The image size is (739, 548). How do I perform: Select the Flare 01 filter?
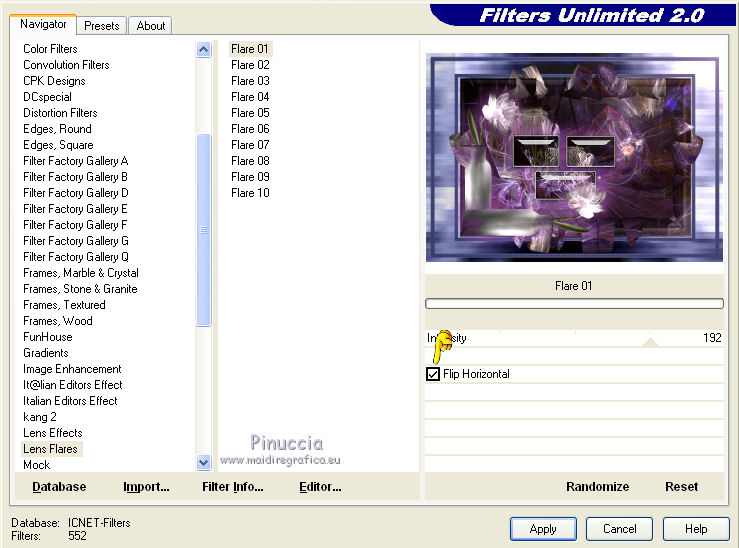coord(250,49)
